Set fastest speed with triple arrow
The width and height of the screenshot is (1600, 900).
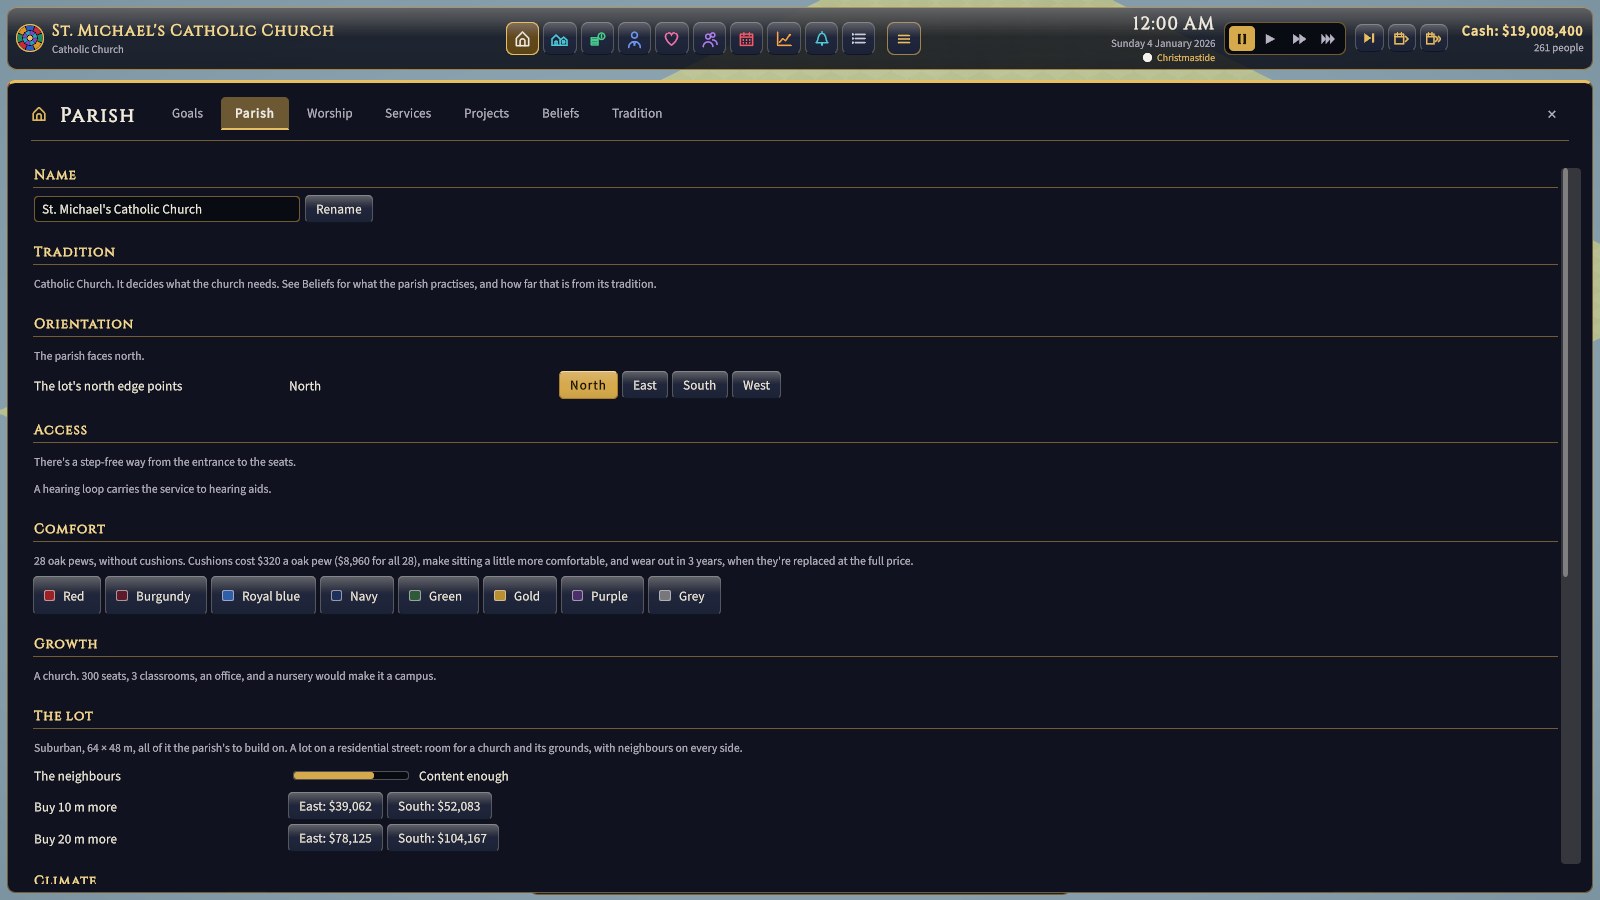point(1327,39)
